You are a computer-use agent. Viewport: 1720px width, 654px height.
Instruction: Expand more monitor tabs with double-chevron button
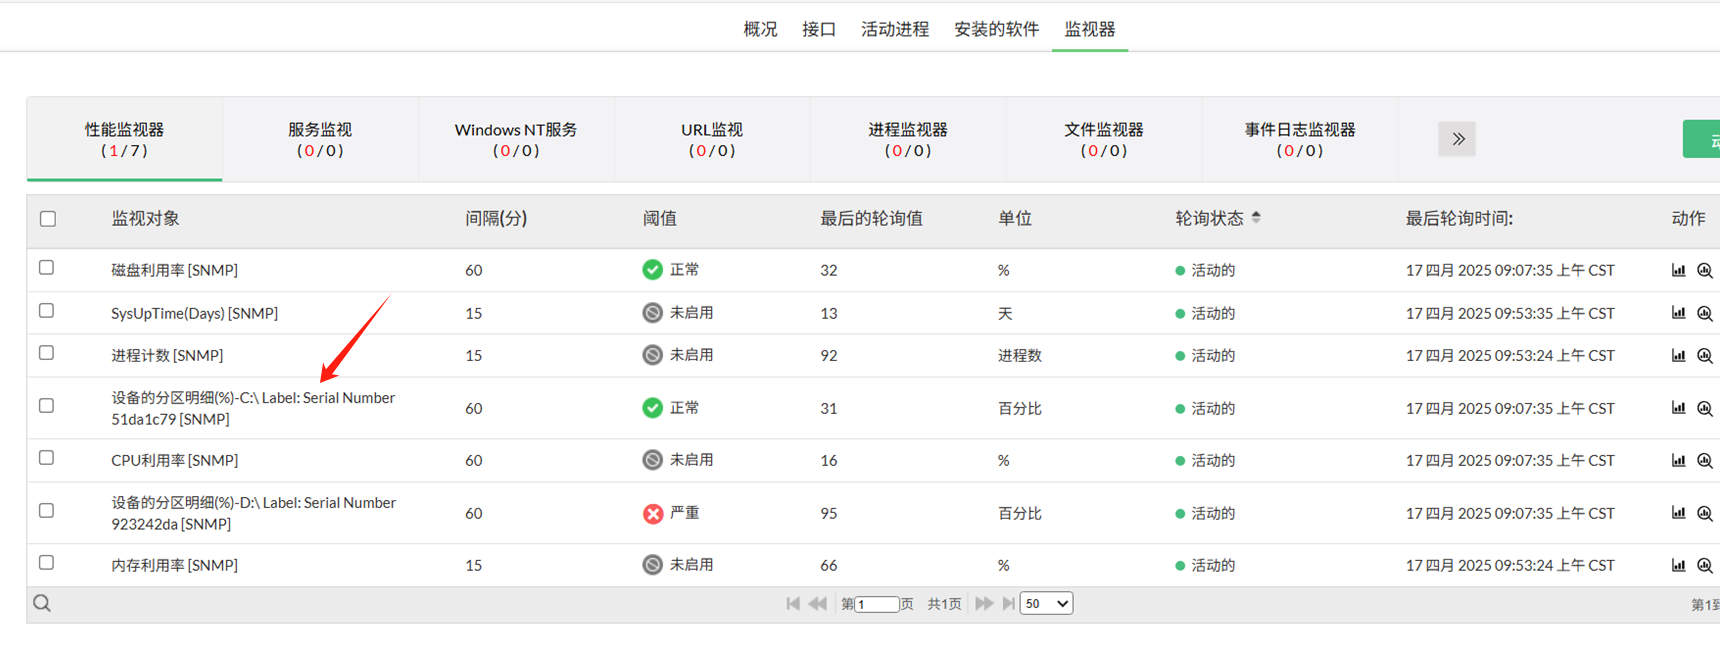1457,139
